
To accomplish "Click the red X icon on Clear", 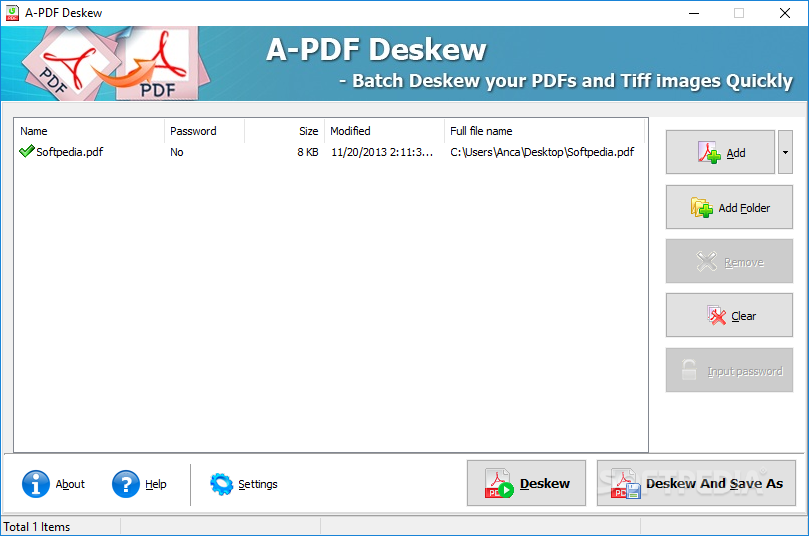I will pos(716,315).
